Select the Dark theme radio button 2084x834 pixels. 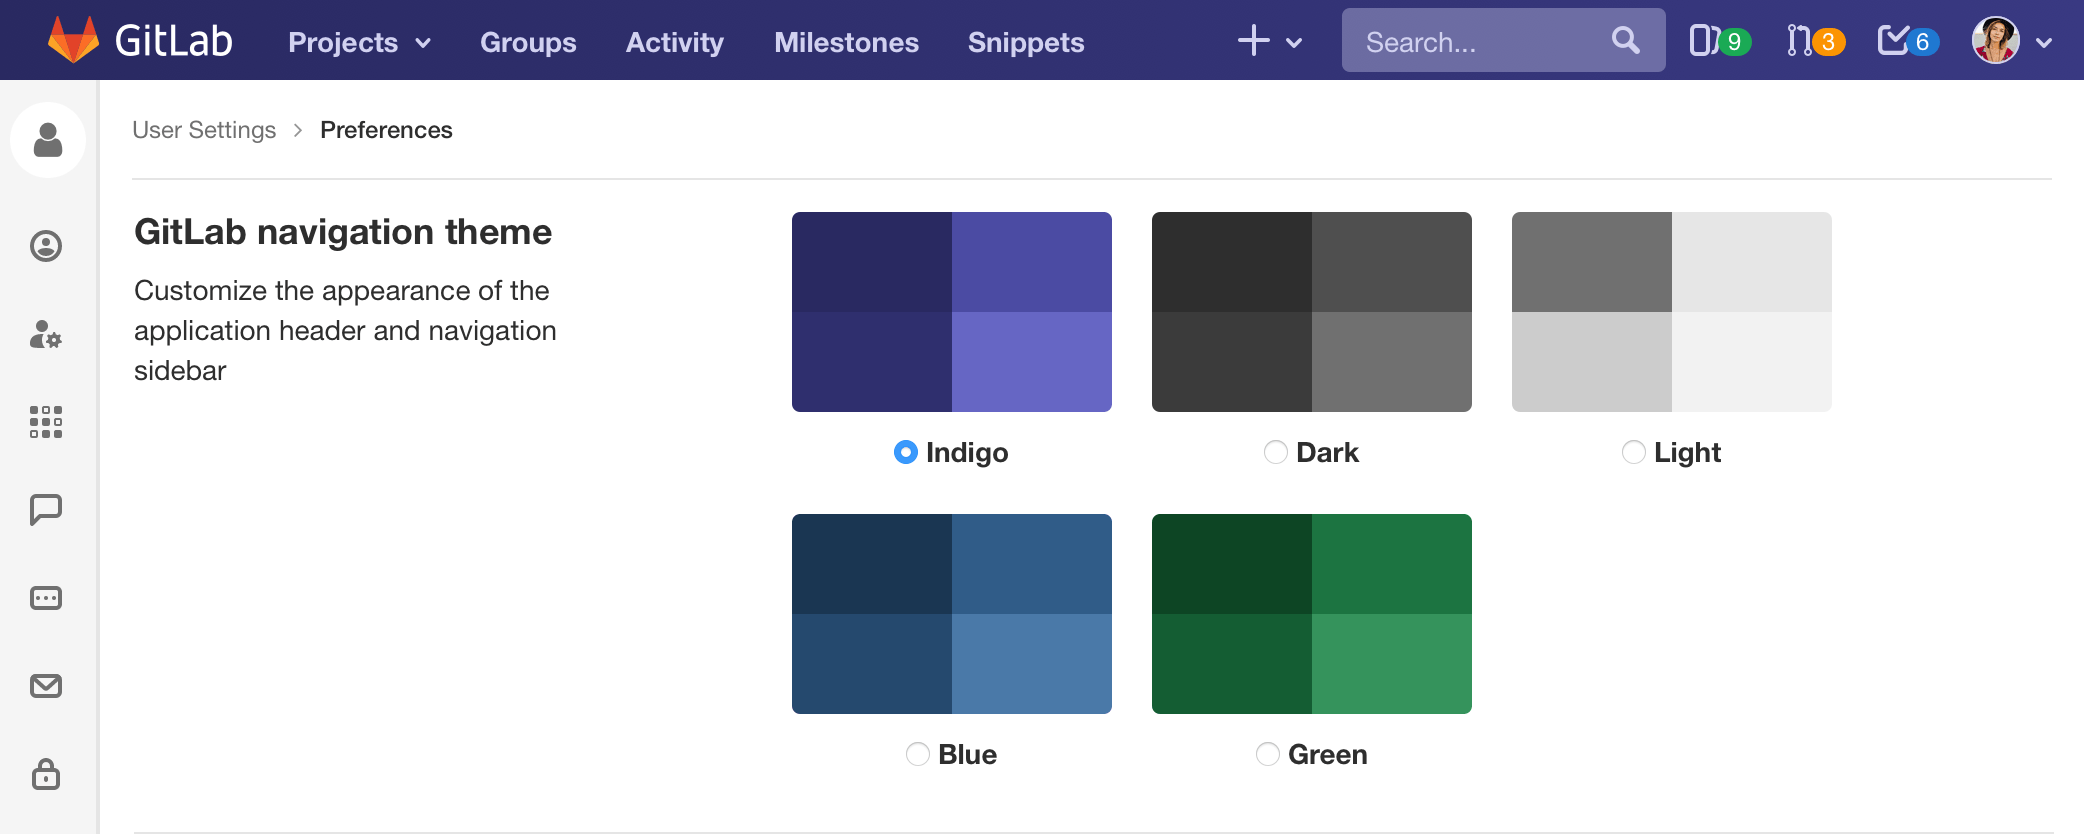1276,452
